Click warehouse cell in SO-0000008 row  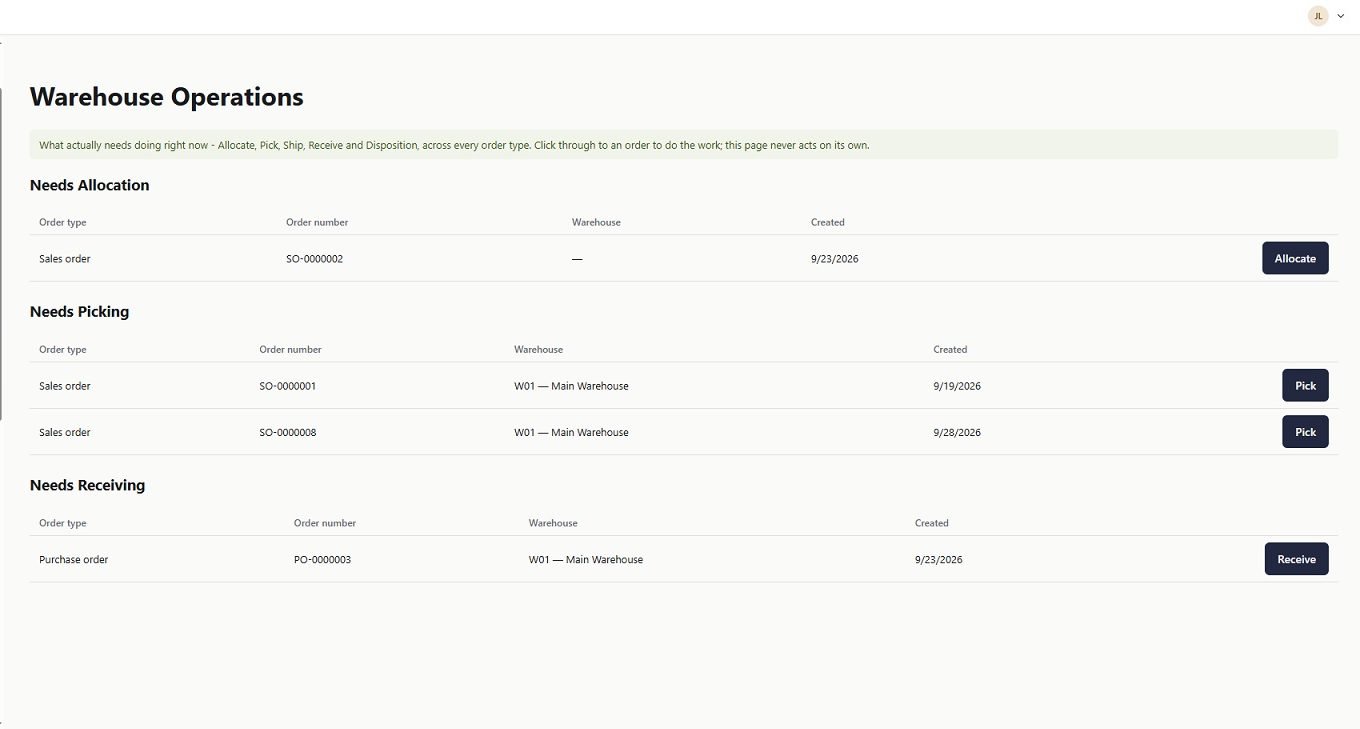coord(571,433)
